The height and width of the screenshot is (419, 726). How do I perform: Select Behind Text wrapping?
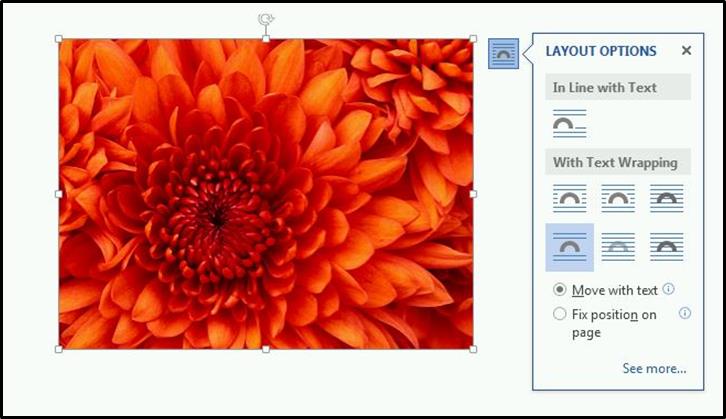[x=618, y=247]
